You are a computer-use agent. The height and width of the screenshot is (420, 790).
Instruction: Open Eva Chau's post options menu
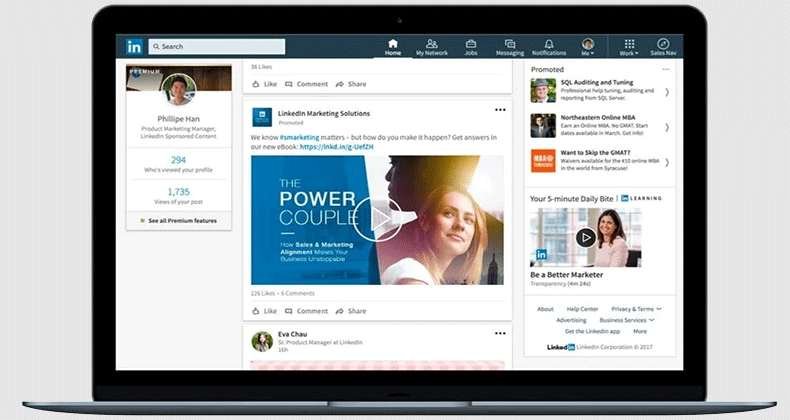(x=500, y=333)
